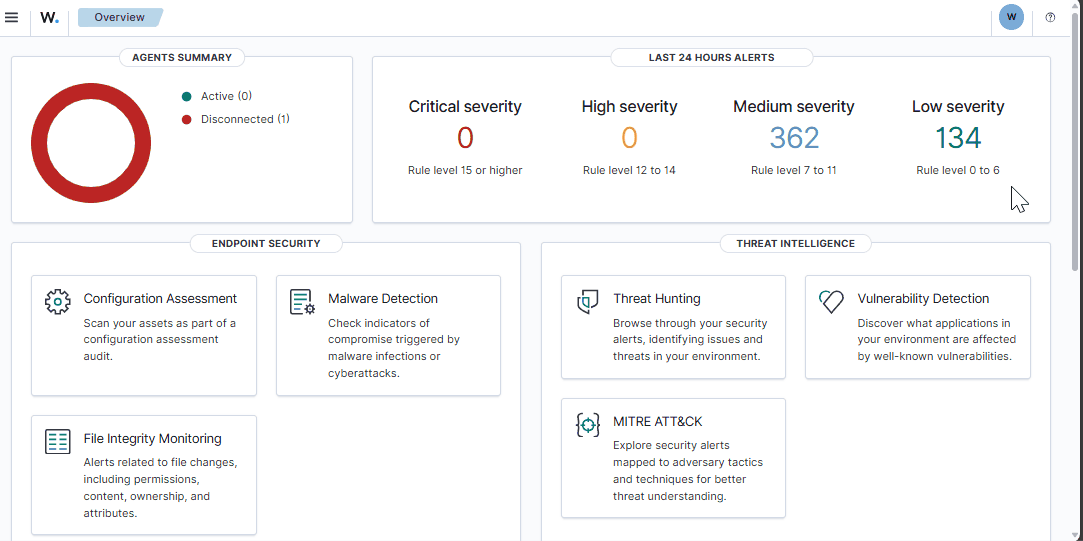Click text 'Rule level 15 or higher'
This screenshot has height=541, width=1083.
click(x=465, y=170)
